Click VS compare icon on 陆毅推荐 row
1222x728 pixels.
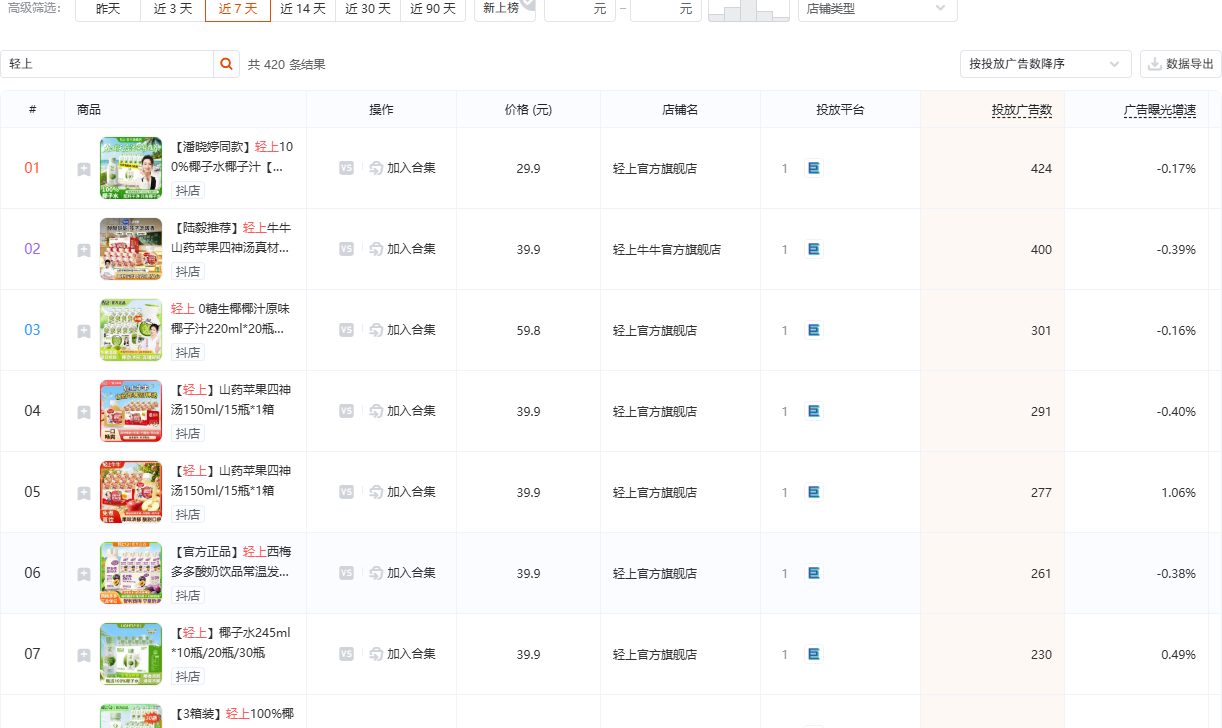tap(346, 249)
